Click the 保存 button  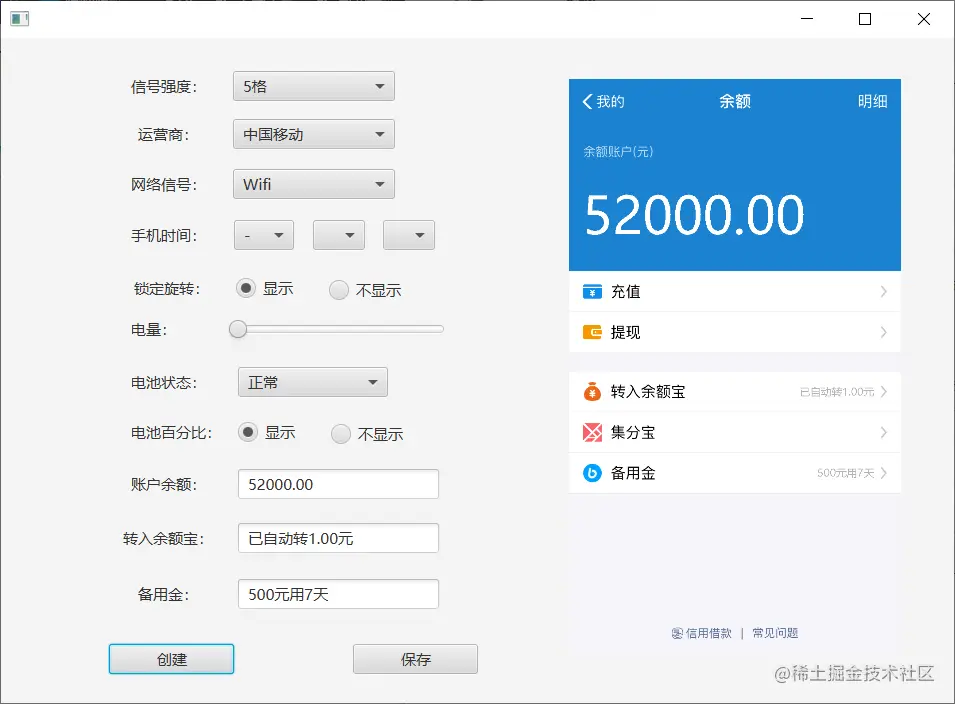(x=415, y=659)
